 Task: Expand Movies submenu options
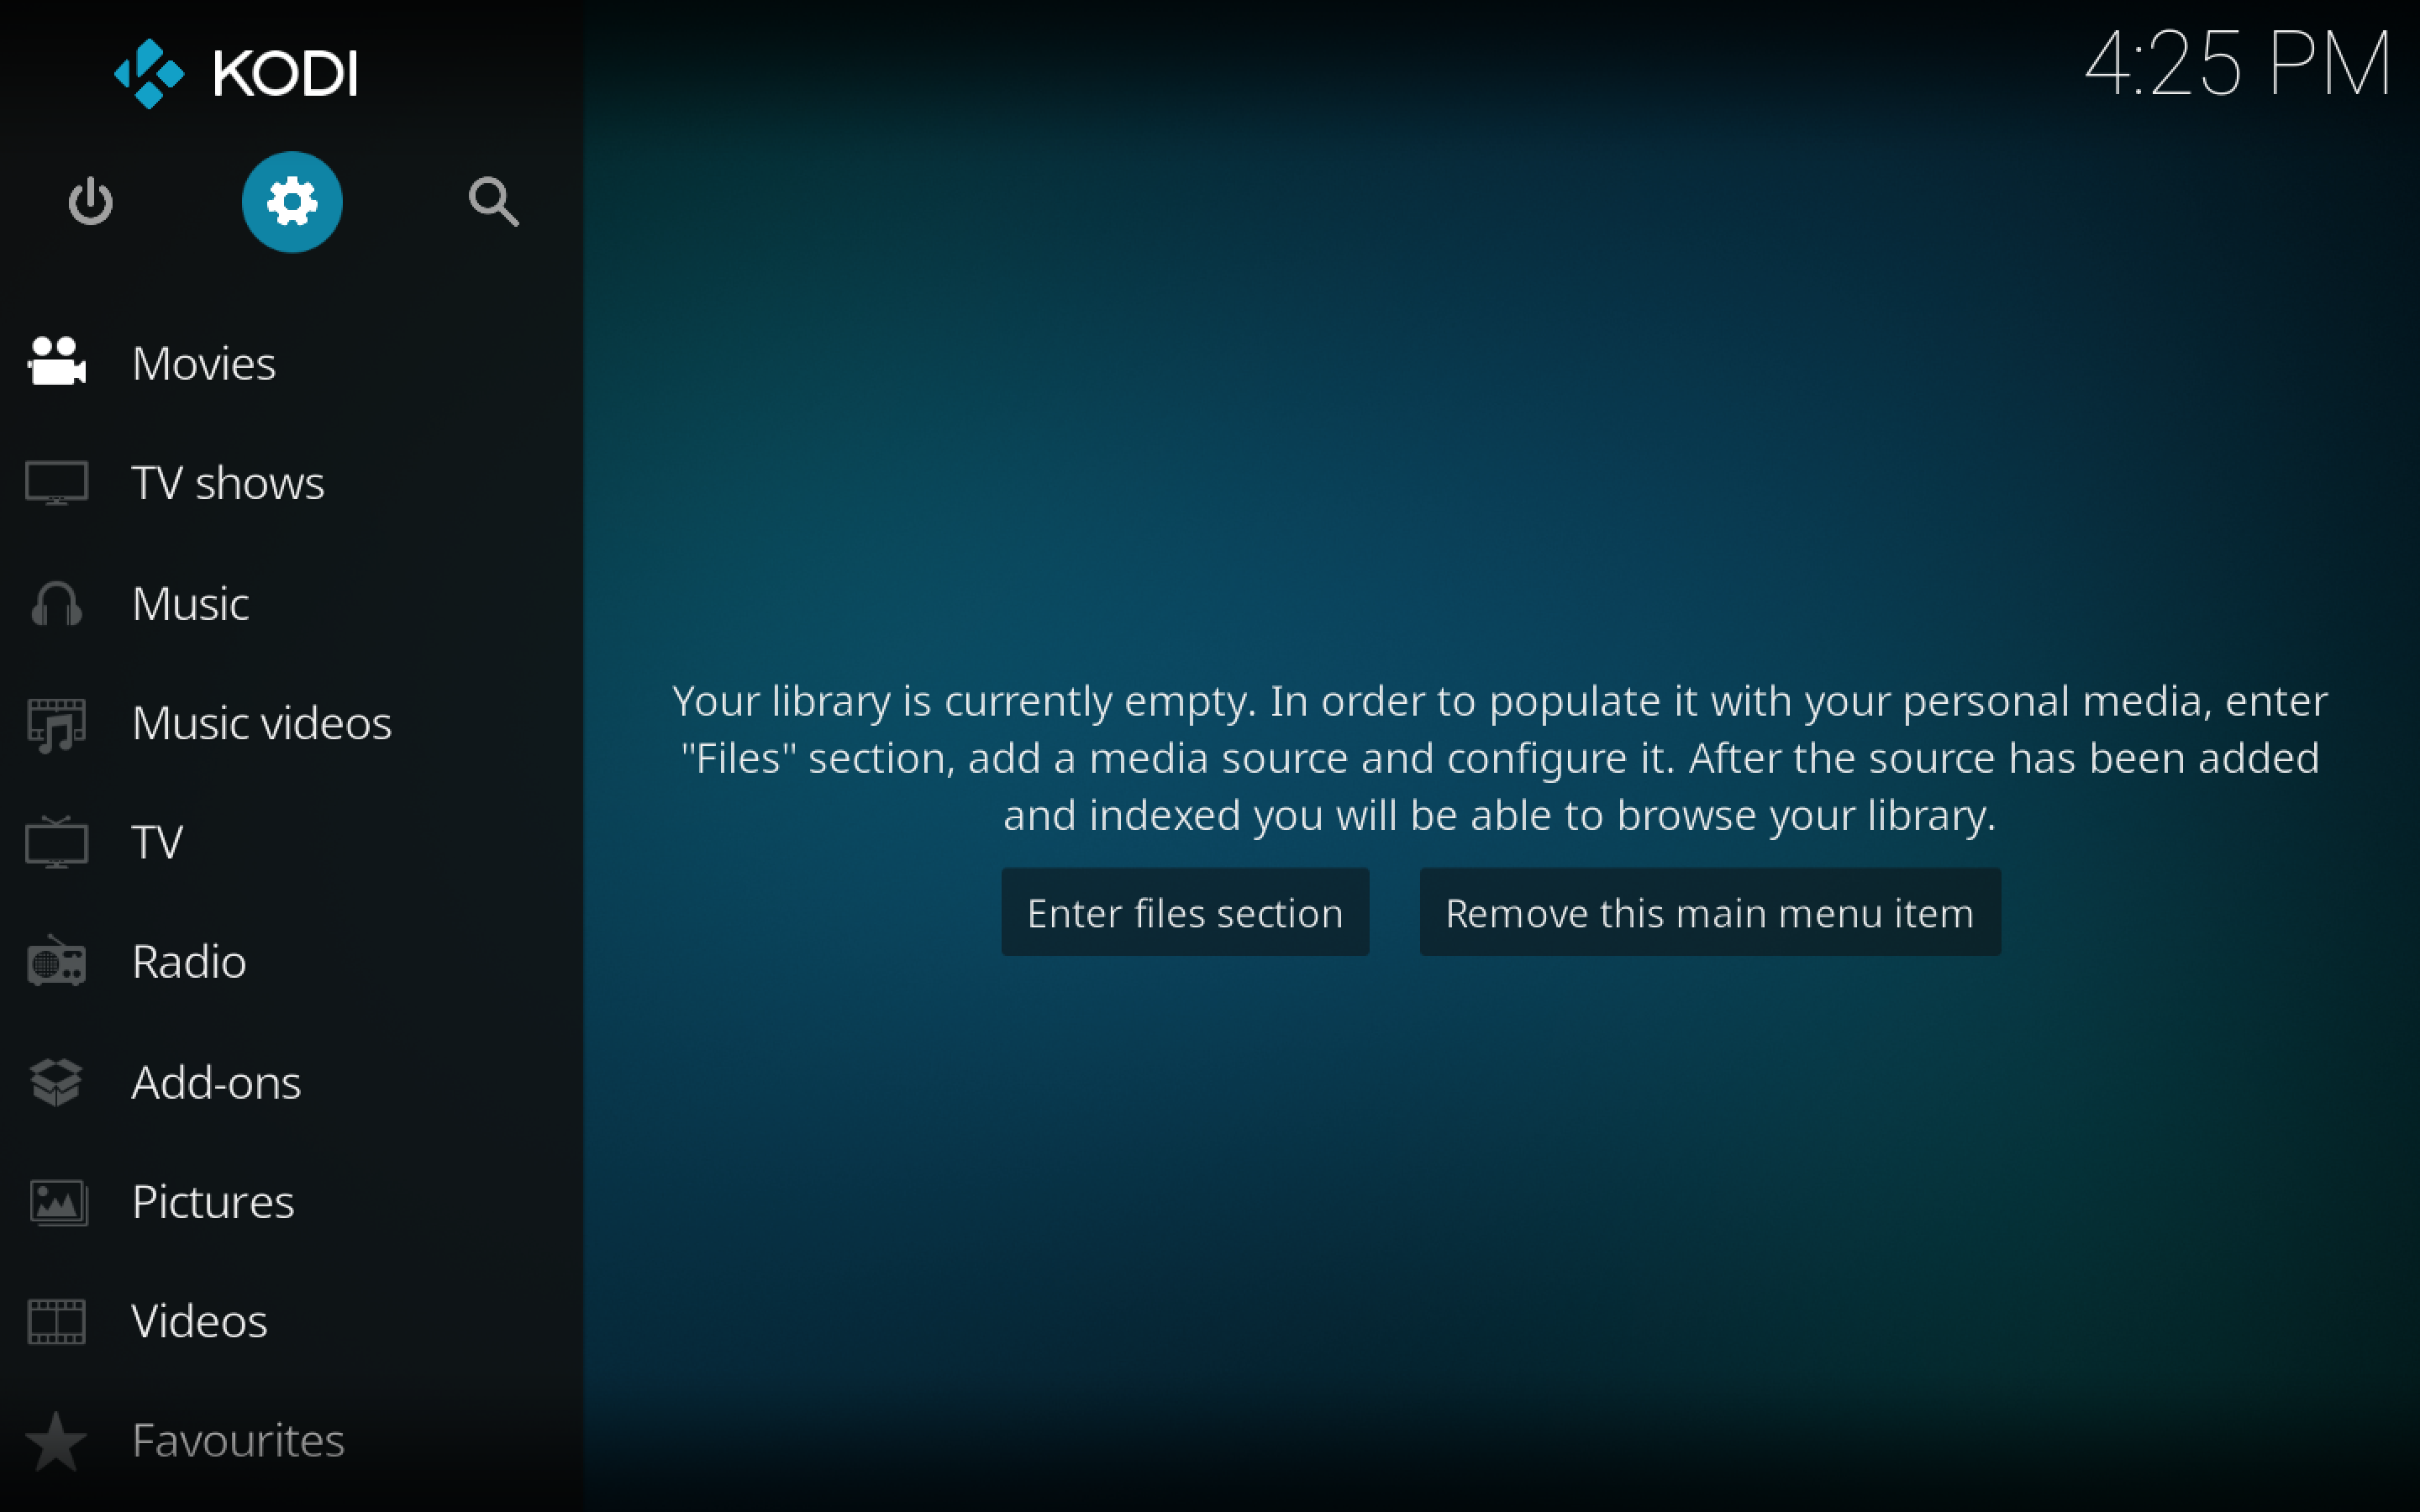coord(203,362)
